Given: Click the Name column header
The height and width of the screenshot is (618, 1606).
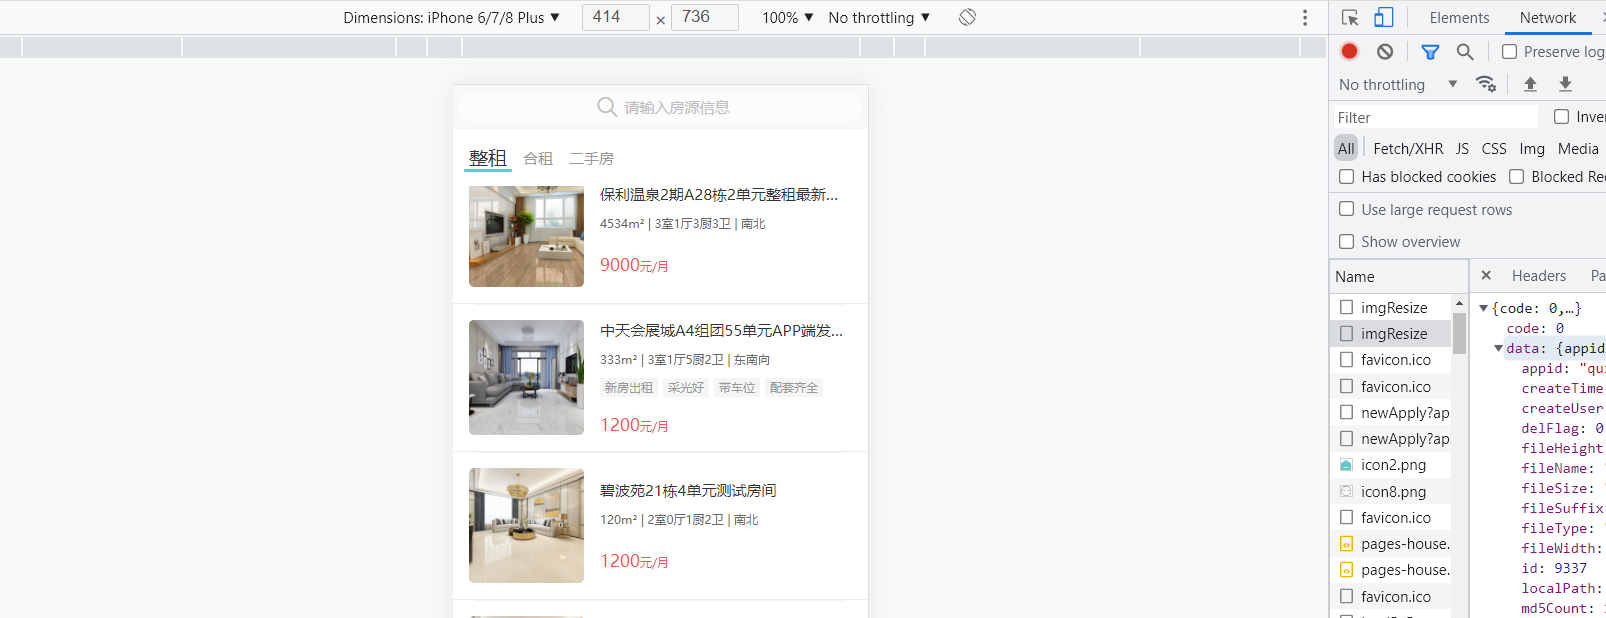Looking at the screenshot, I should (1398, 276).
